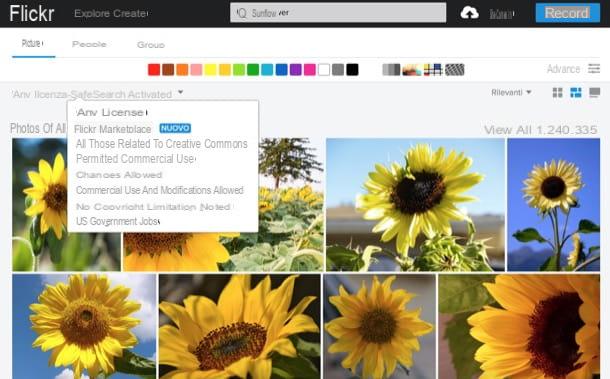Open the advanced filter sliders icon

point(594,69)
